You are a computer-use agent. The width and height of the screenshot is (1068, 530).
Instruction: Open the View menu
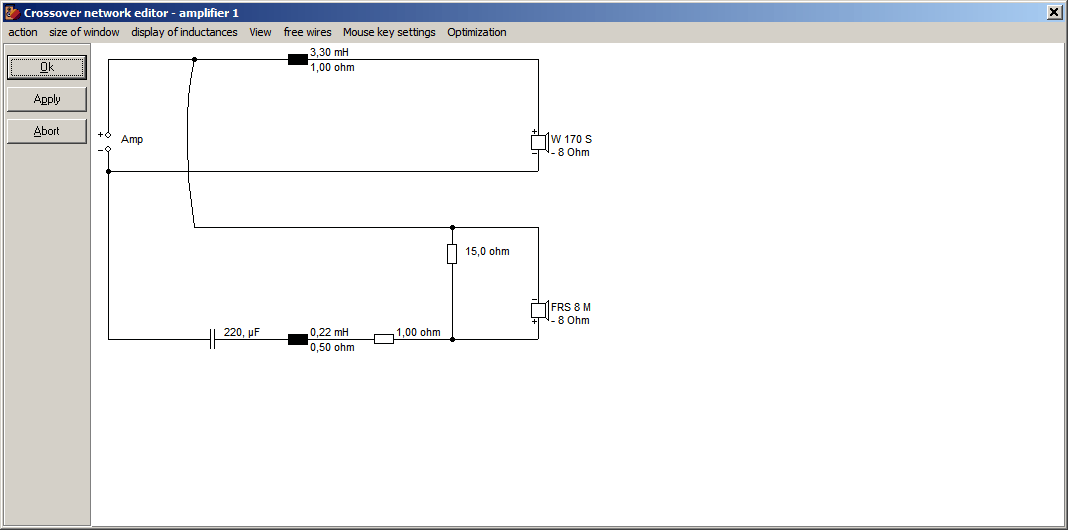click(x=260, y=32)
